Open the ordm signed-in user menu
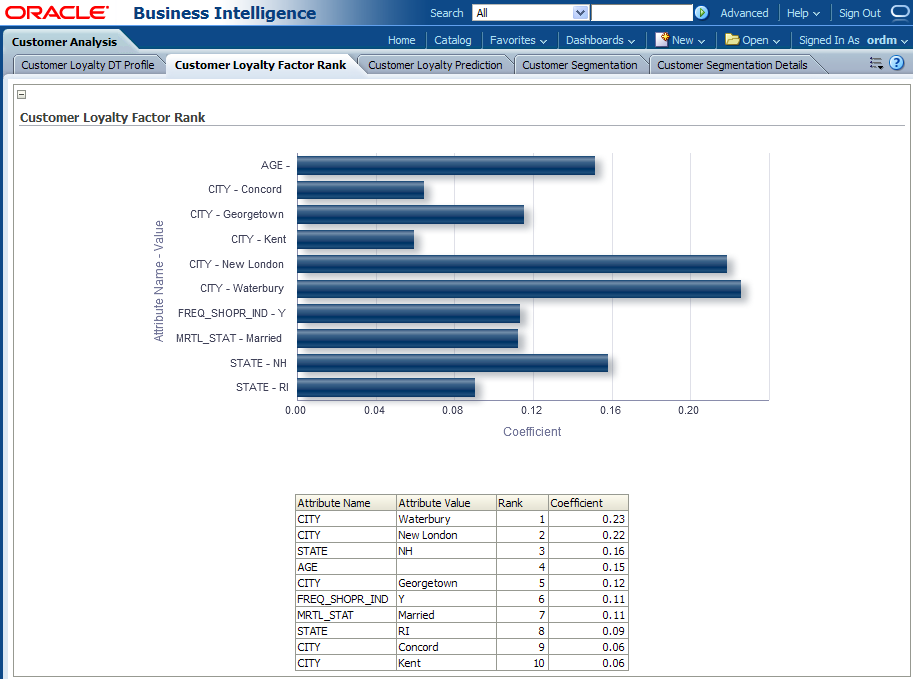 (887, 40)
